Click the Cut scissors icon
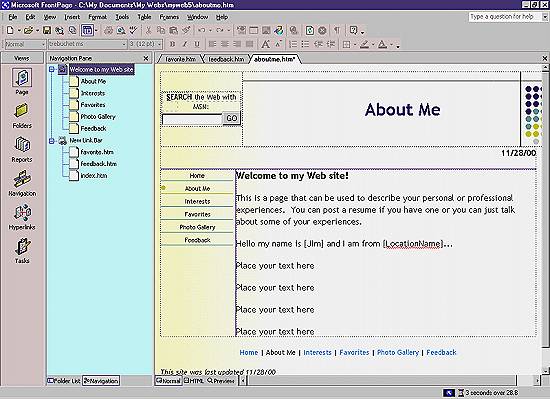Viewport: 550px width, 399px height. 148,31
